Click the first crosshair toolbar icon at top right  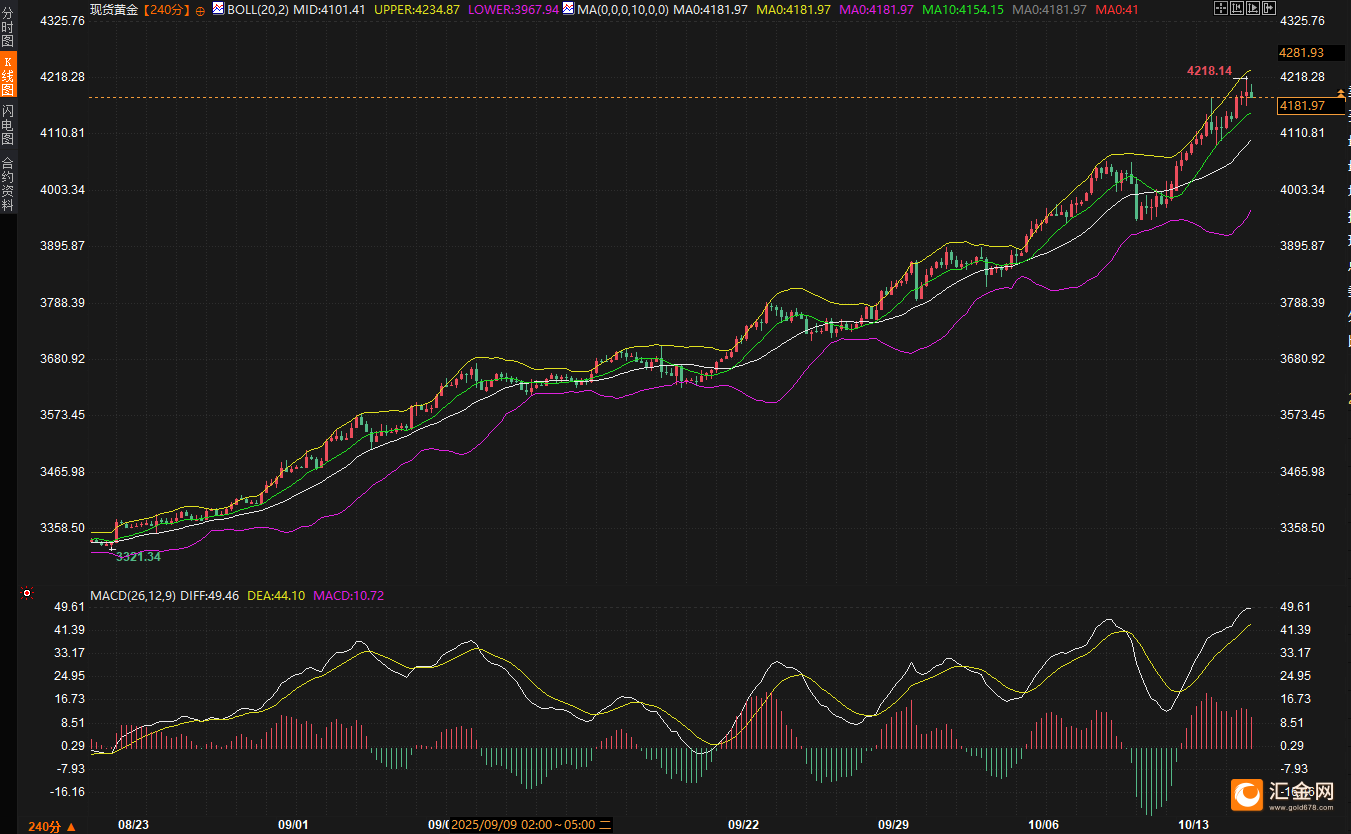click(1219, 9)
